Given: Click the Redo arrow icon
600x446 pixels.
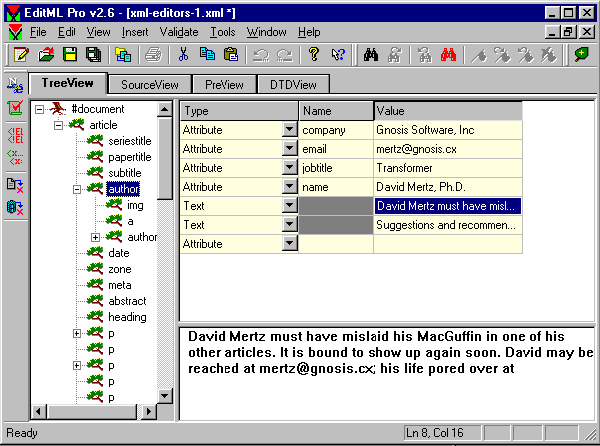Looking at the screenshot, I should click(x=284, y=55).
